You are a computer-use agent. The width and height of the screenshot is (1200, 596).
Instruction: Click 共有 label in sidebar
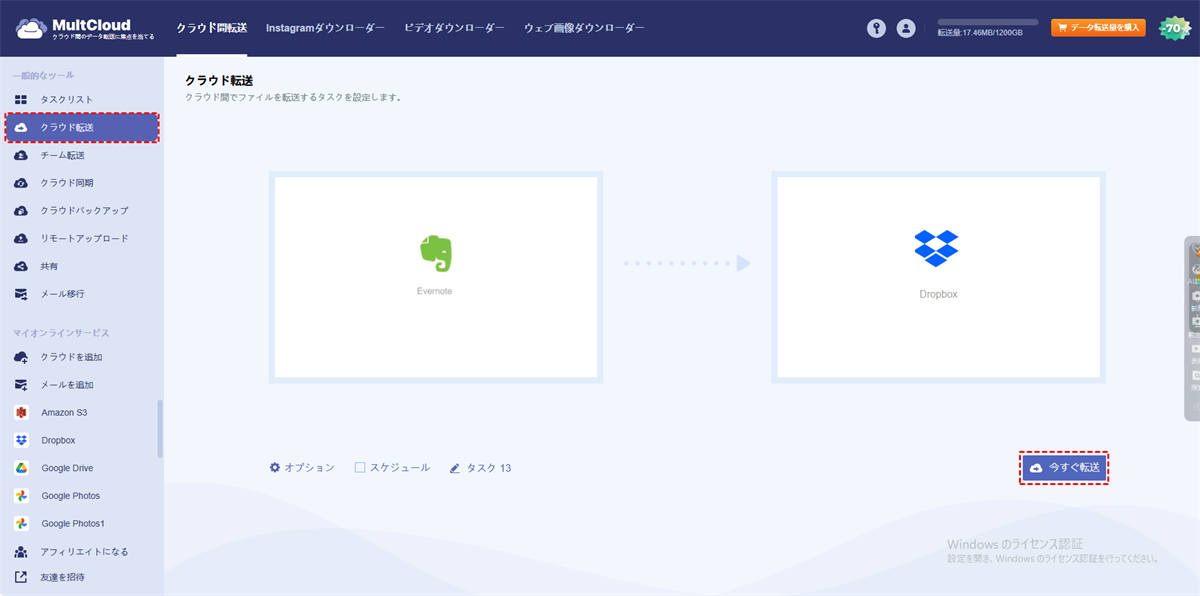pyautogui.click(x=49, y=267)
